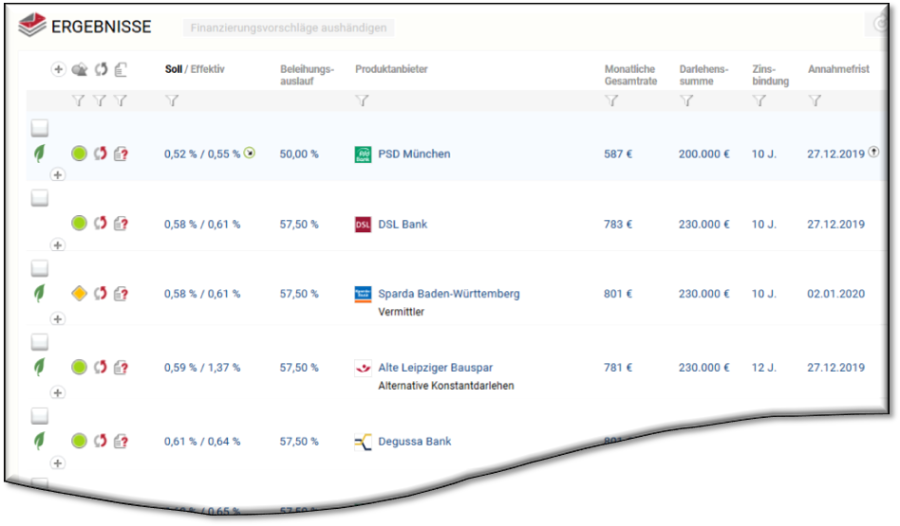Expand PSD München row with plus button
900x526 pixels.
[x=57, y=175]
